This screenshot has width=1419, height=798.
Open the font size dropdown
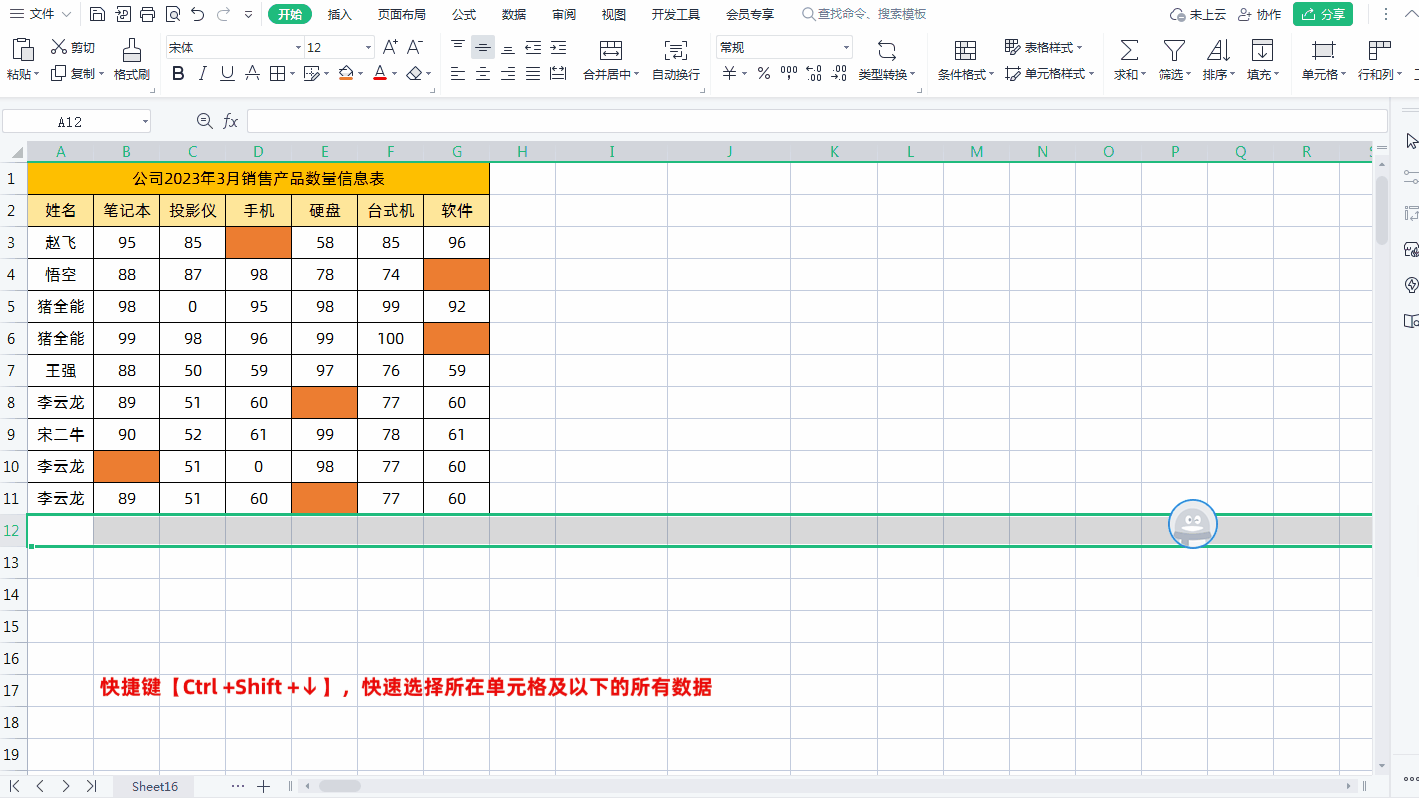click(x=369, y=48)
